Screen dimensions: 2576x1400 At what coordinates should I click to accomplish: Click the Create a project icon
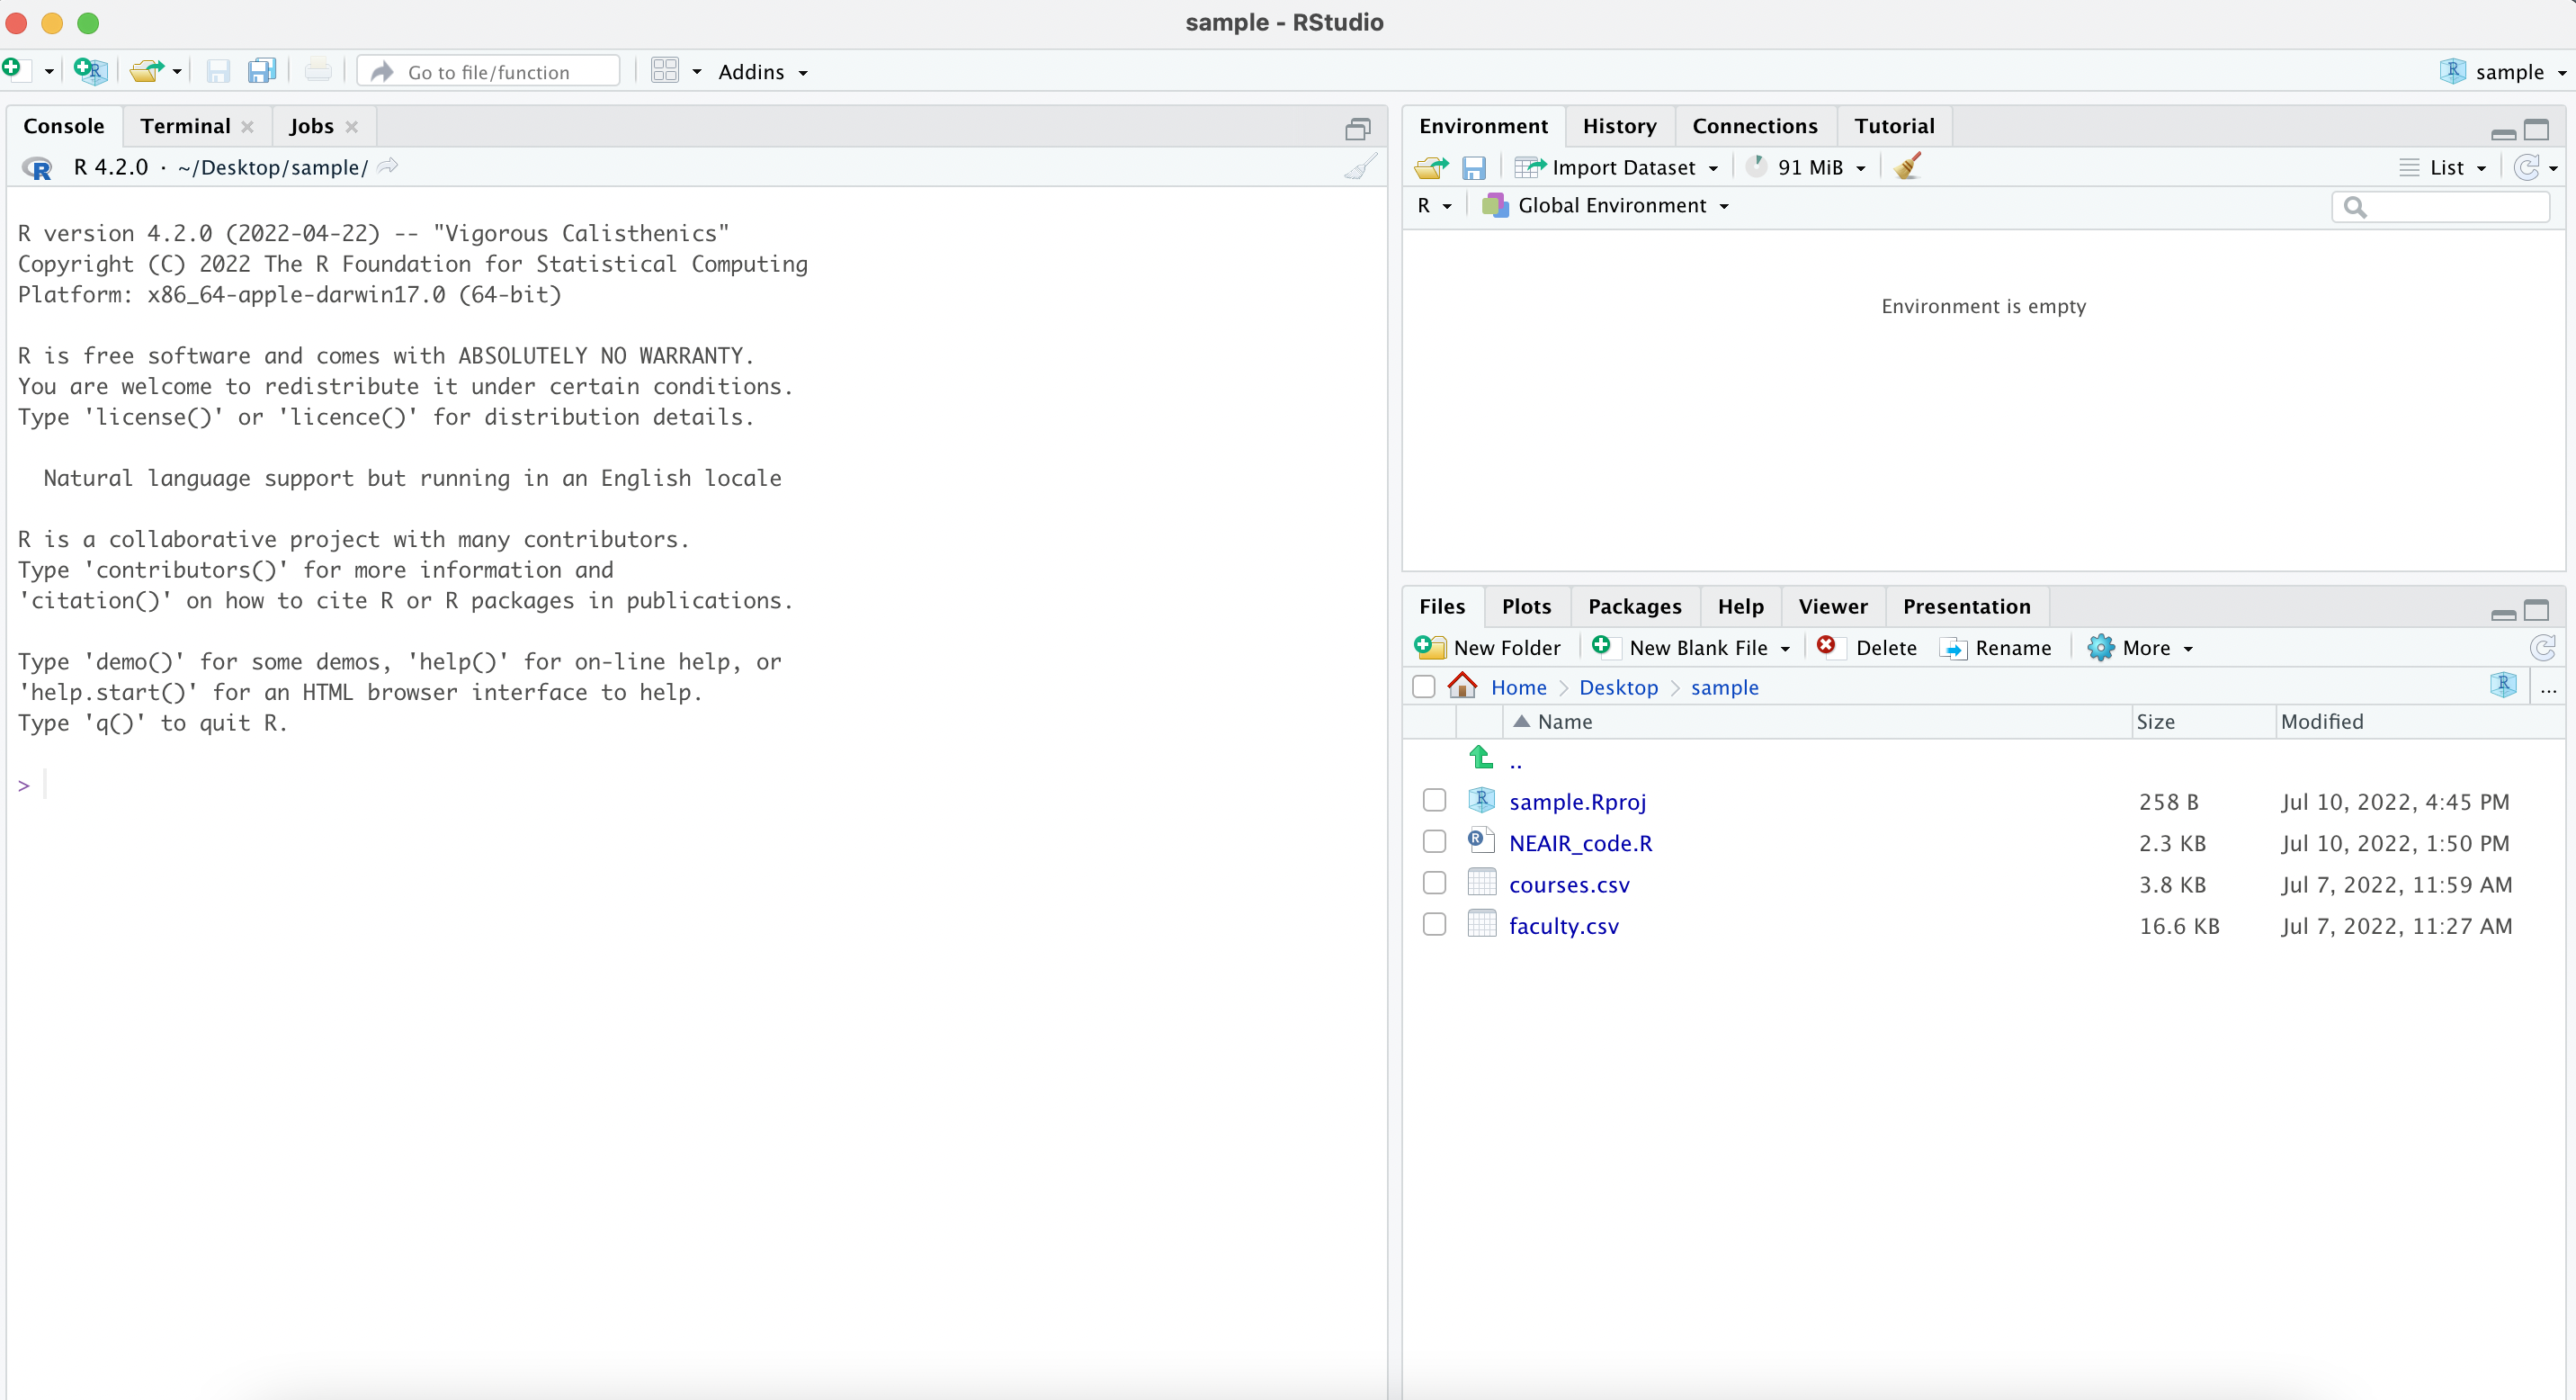(89, 71)
